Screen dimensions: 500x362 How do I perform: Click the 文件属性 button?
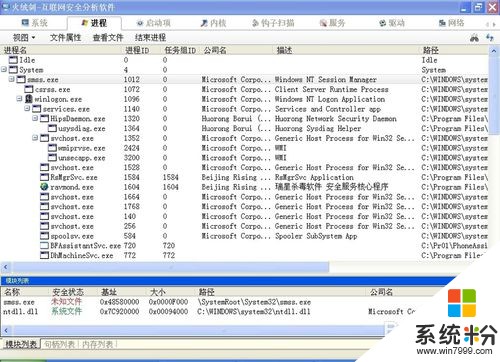coord(65,38)
